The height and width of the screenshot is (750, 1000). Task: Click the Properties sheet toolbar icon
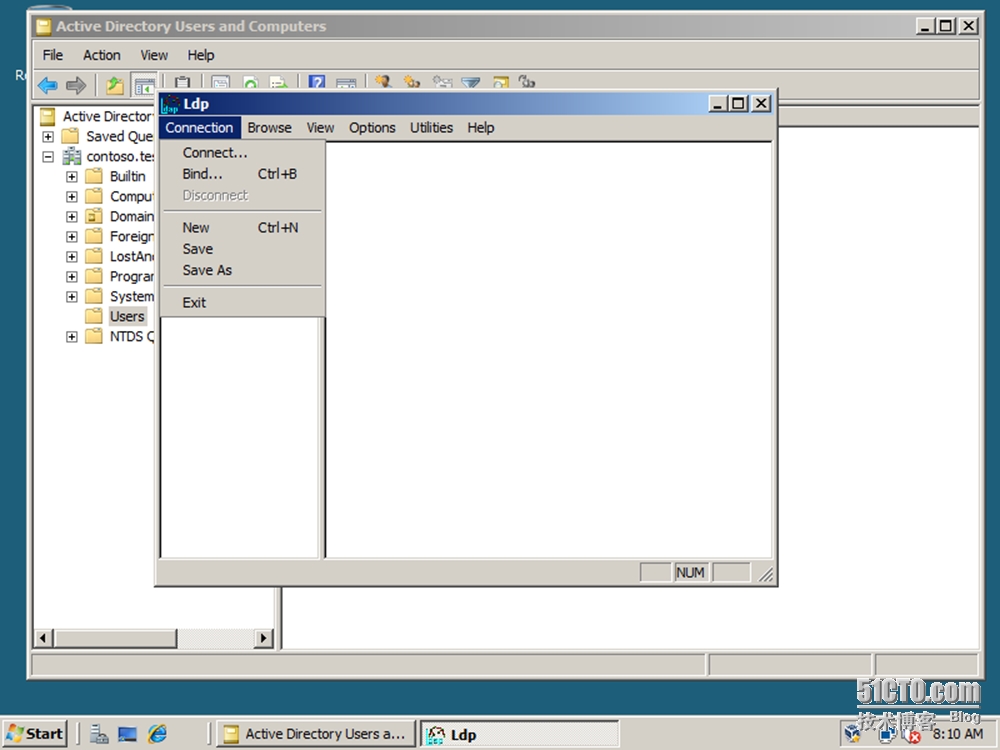tap(221, 83)
